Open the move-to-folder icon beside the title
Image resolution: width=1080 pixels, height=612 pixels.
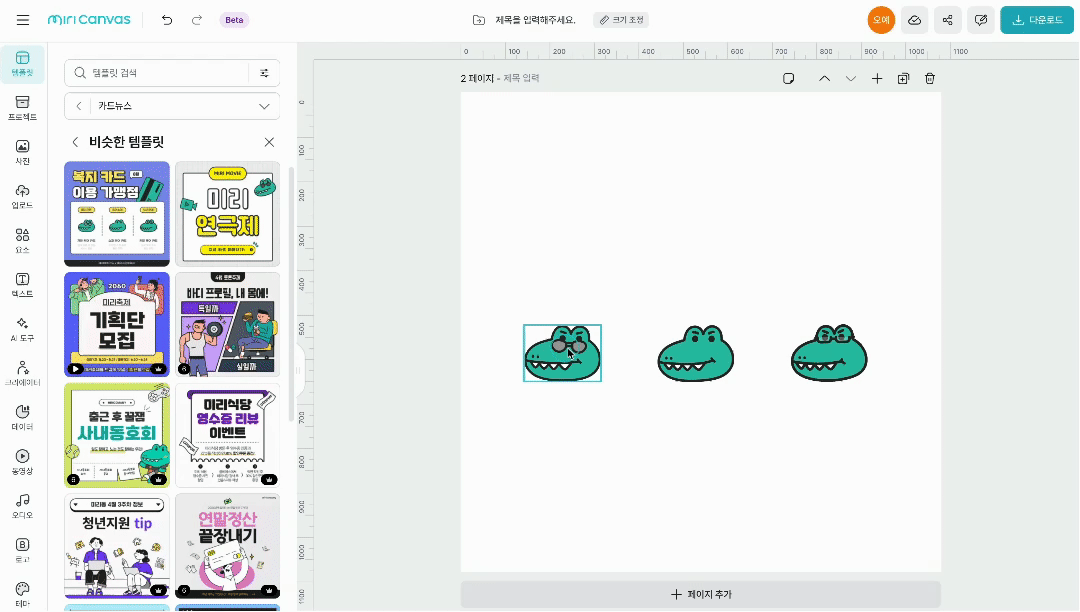(479, 20)
